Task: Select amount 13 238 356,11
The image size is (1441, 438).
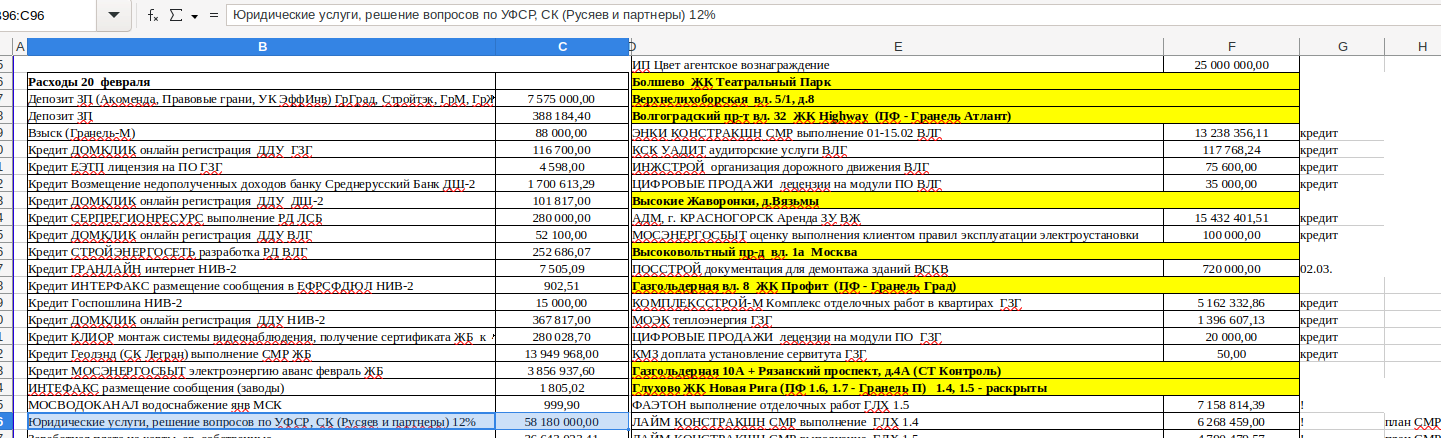Action: coord(1231,133)
